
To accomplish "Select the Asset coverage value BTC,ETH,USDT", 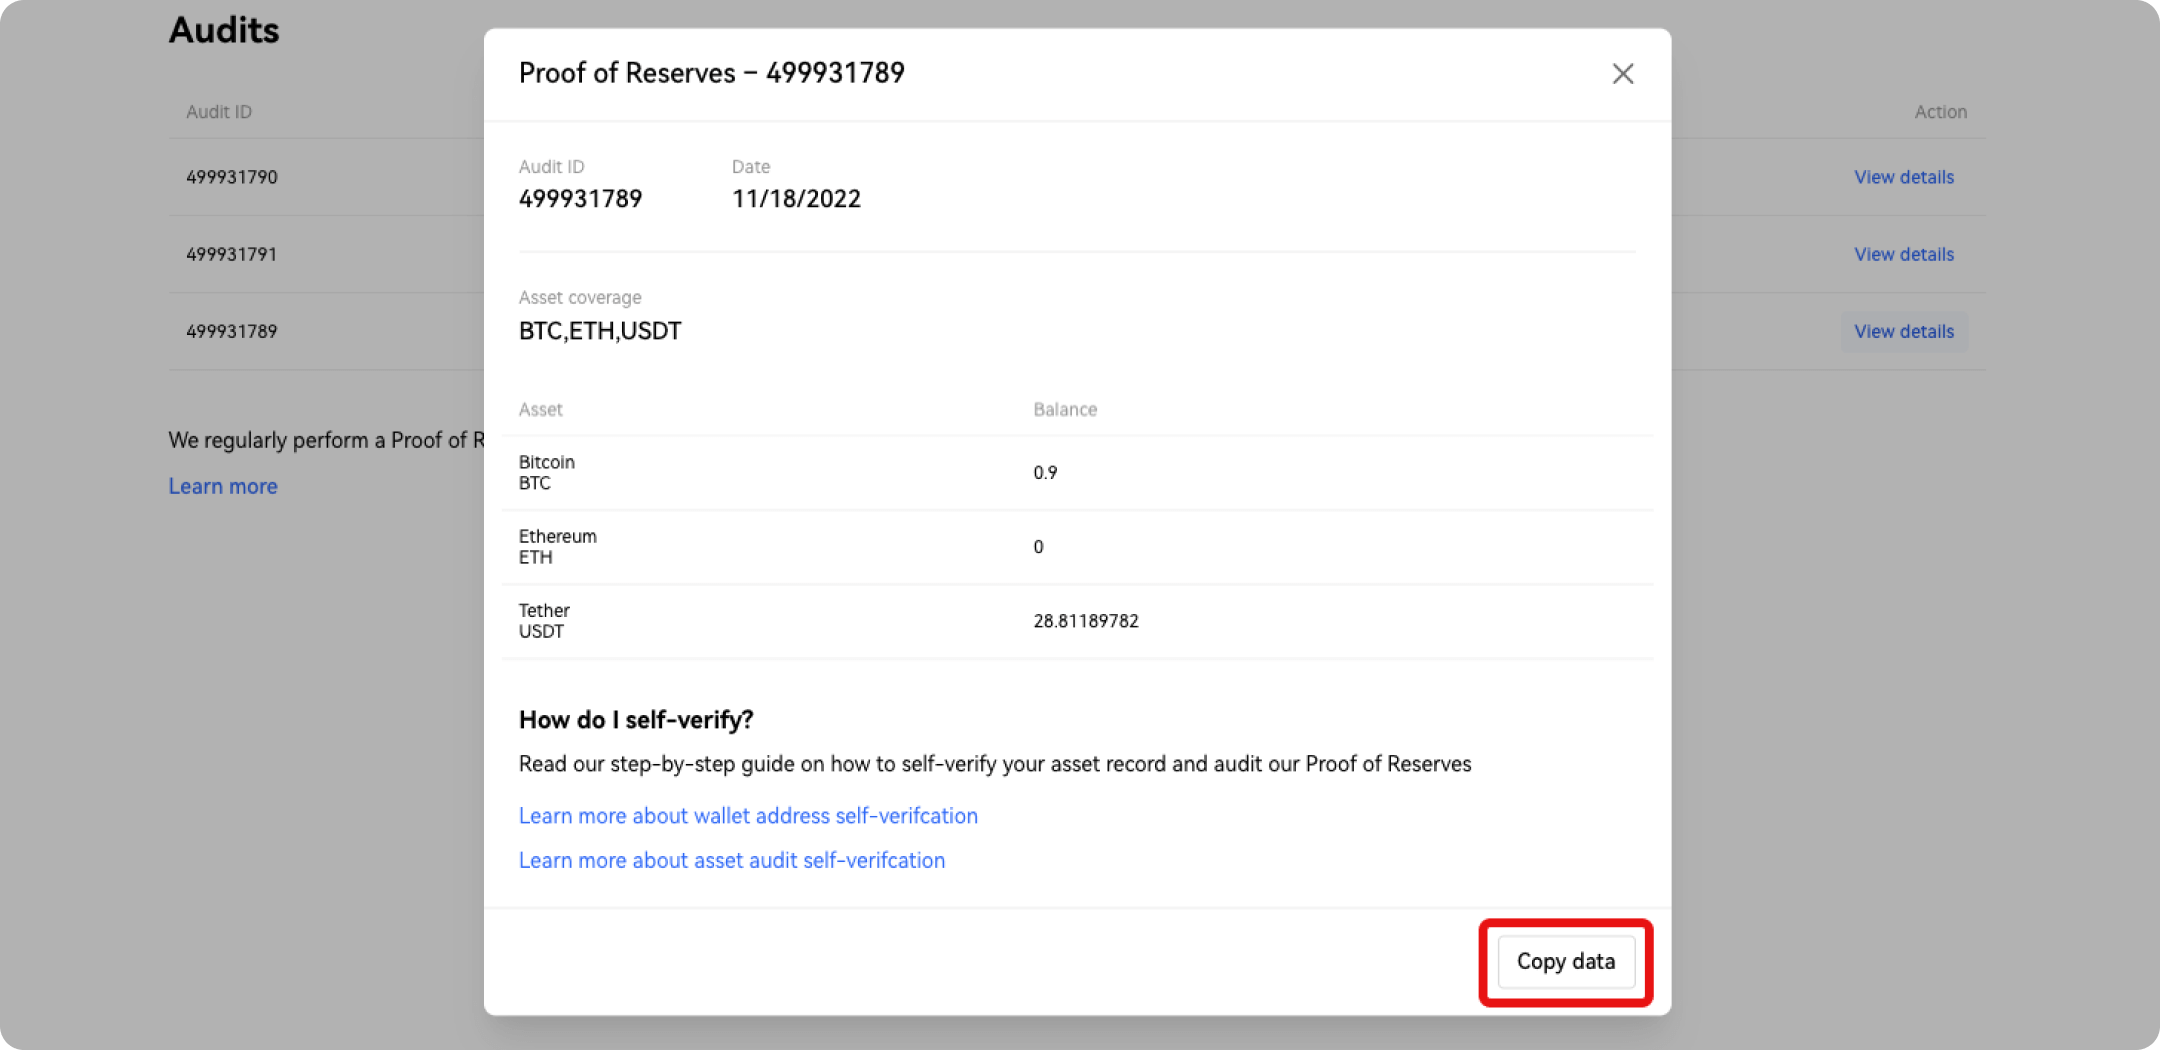I will (600, 330).
